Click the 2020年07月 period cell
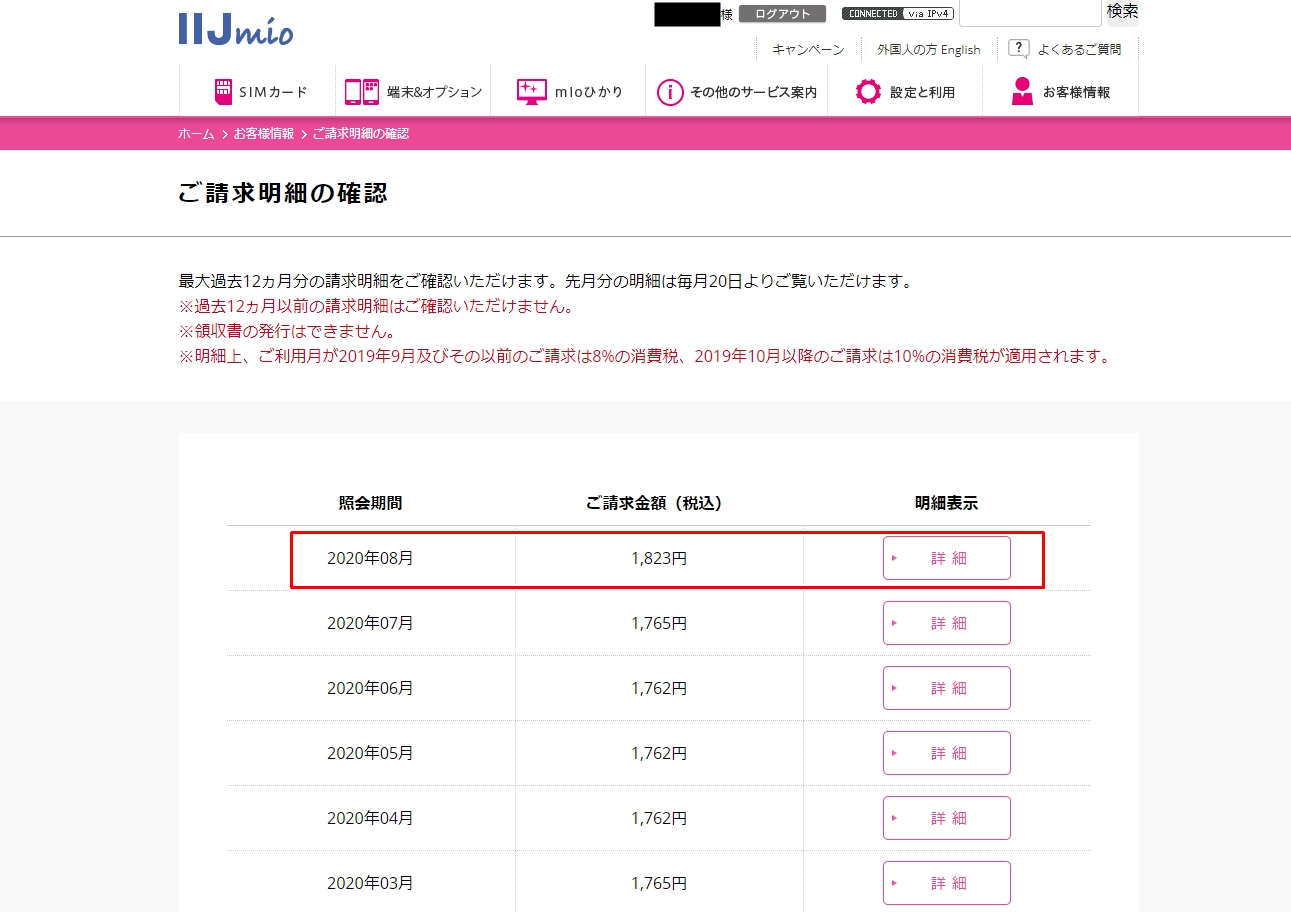 pos(370,623)
